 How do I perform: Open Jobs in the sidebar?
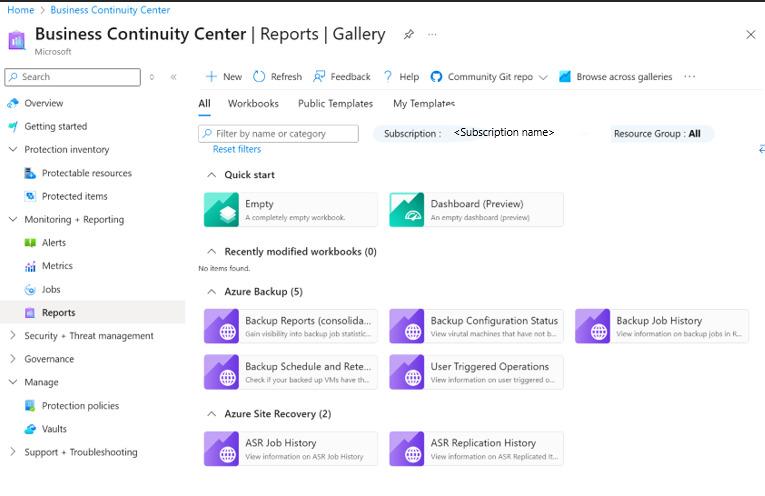(51, 289)
